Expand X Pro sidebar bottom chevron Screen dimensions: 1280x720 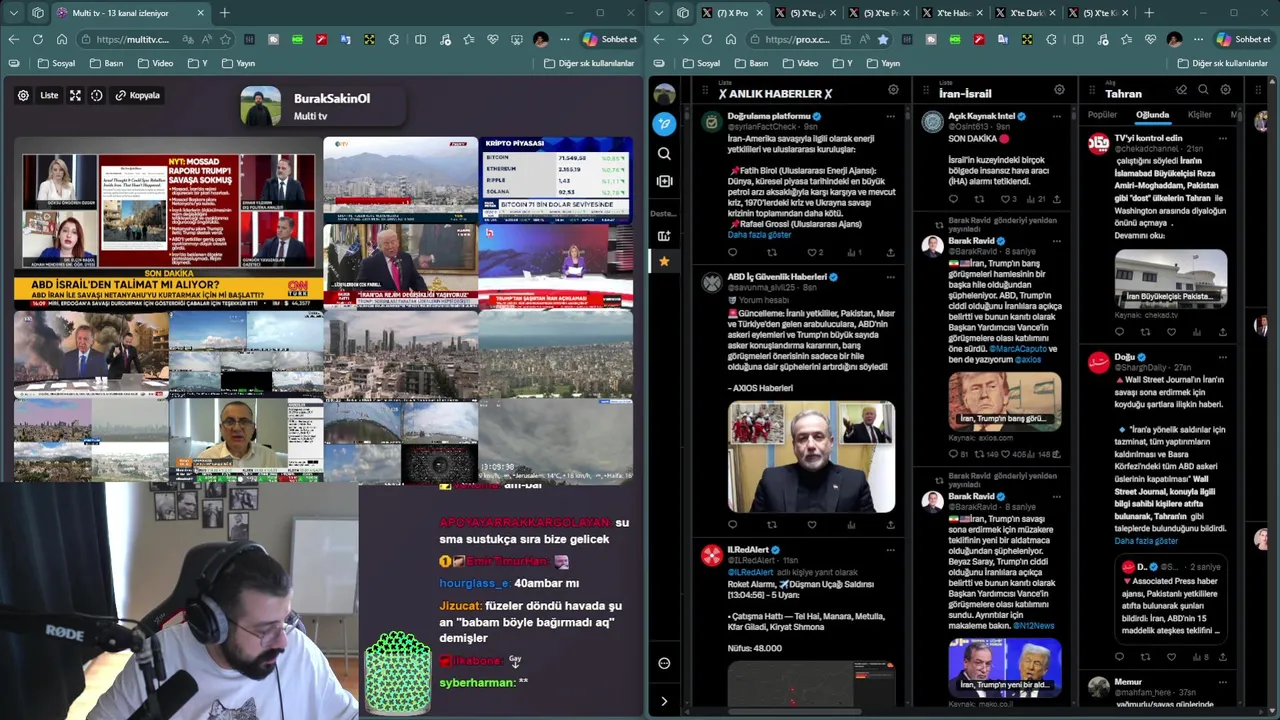pyautogui.click(x=664, y=701)
